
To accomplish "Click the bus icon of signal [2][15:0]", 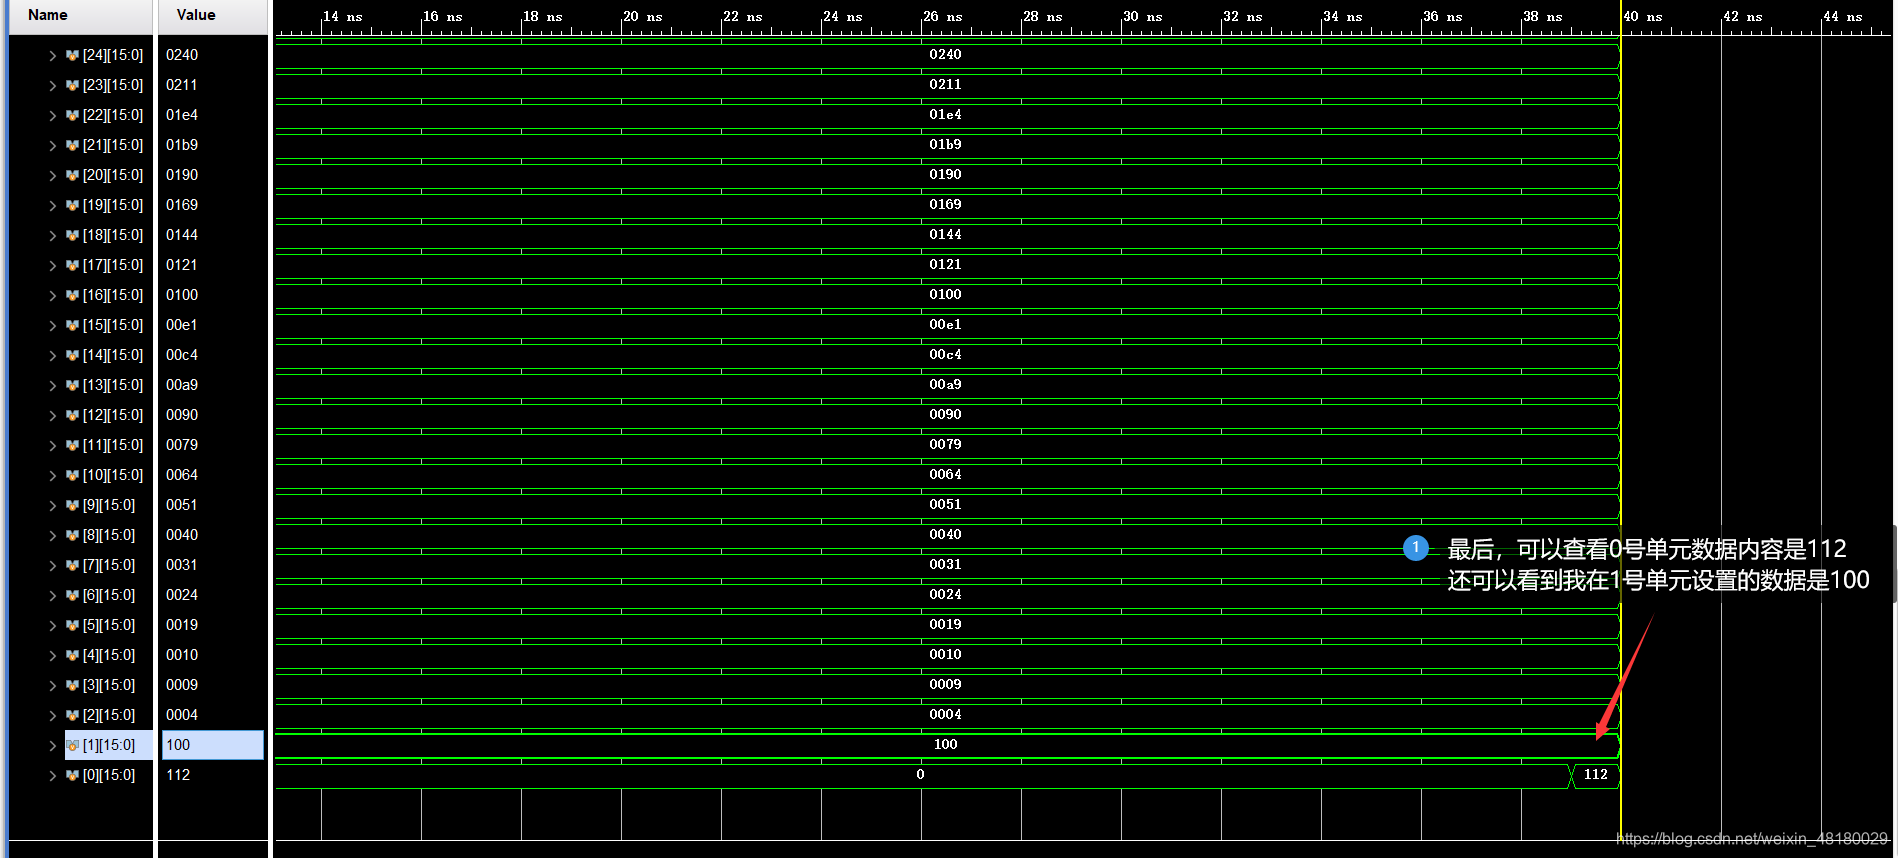I will 72,716.
